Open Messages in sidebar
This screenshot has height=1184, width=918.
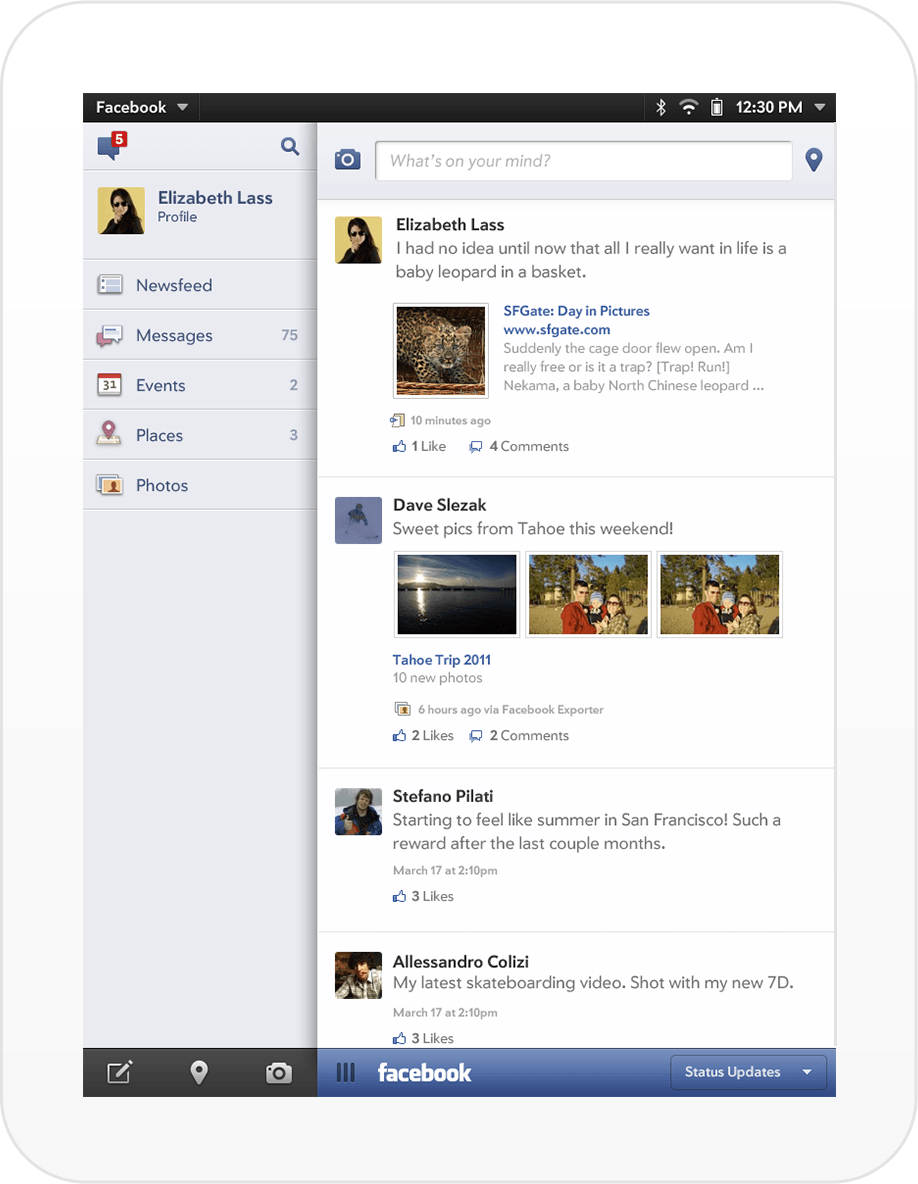click(200, 335)
